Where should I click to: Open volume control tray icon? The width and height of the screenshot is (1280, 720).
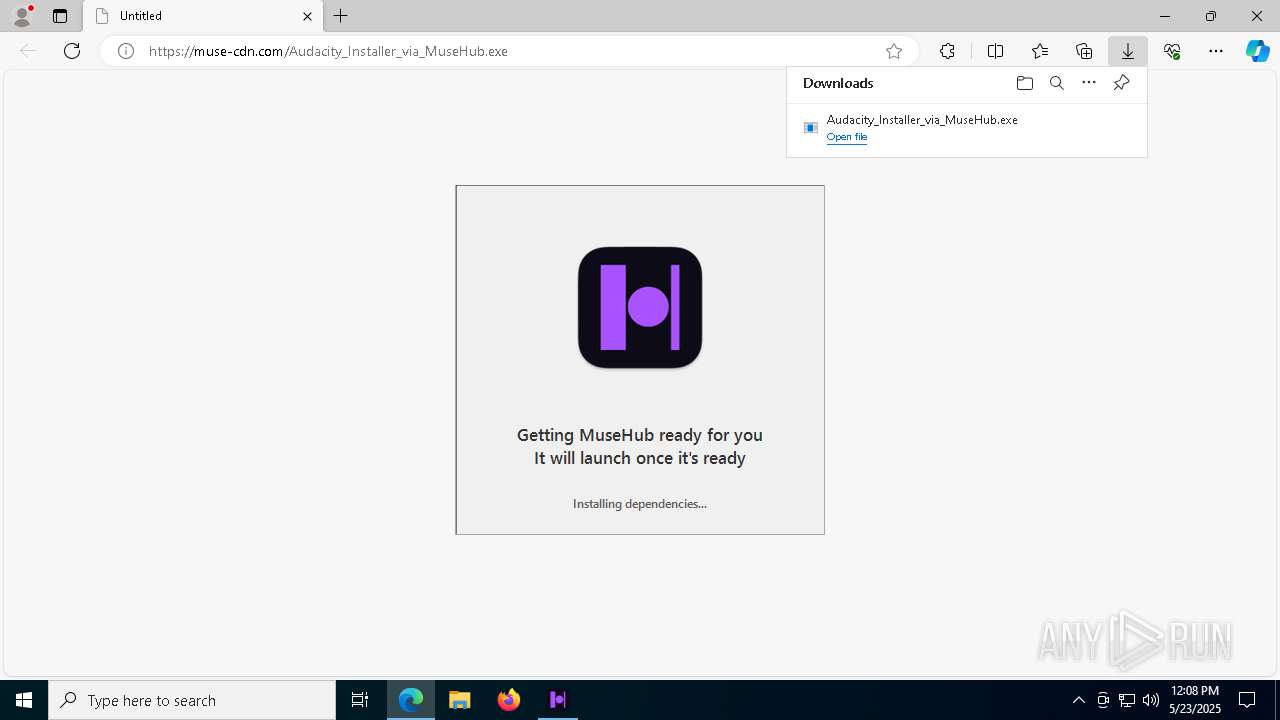click(x=1151, y=700)
